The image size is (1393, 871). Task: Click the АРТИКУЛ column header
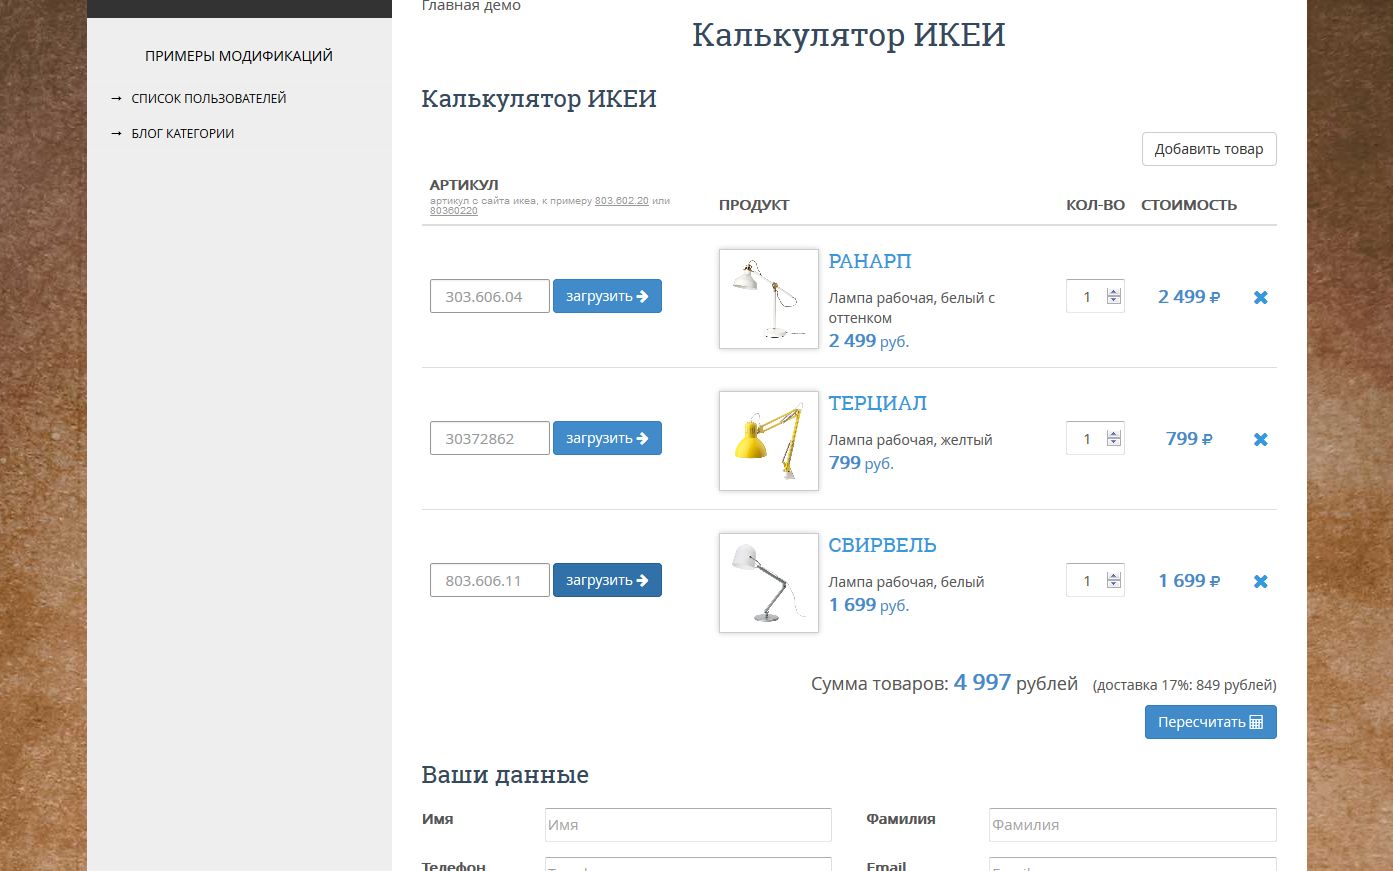tap(464, 185)
